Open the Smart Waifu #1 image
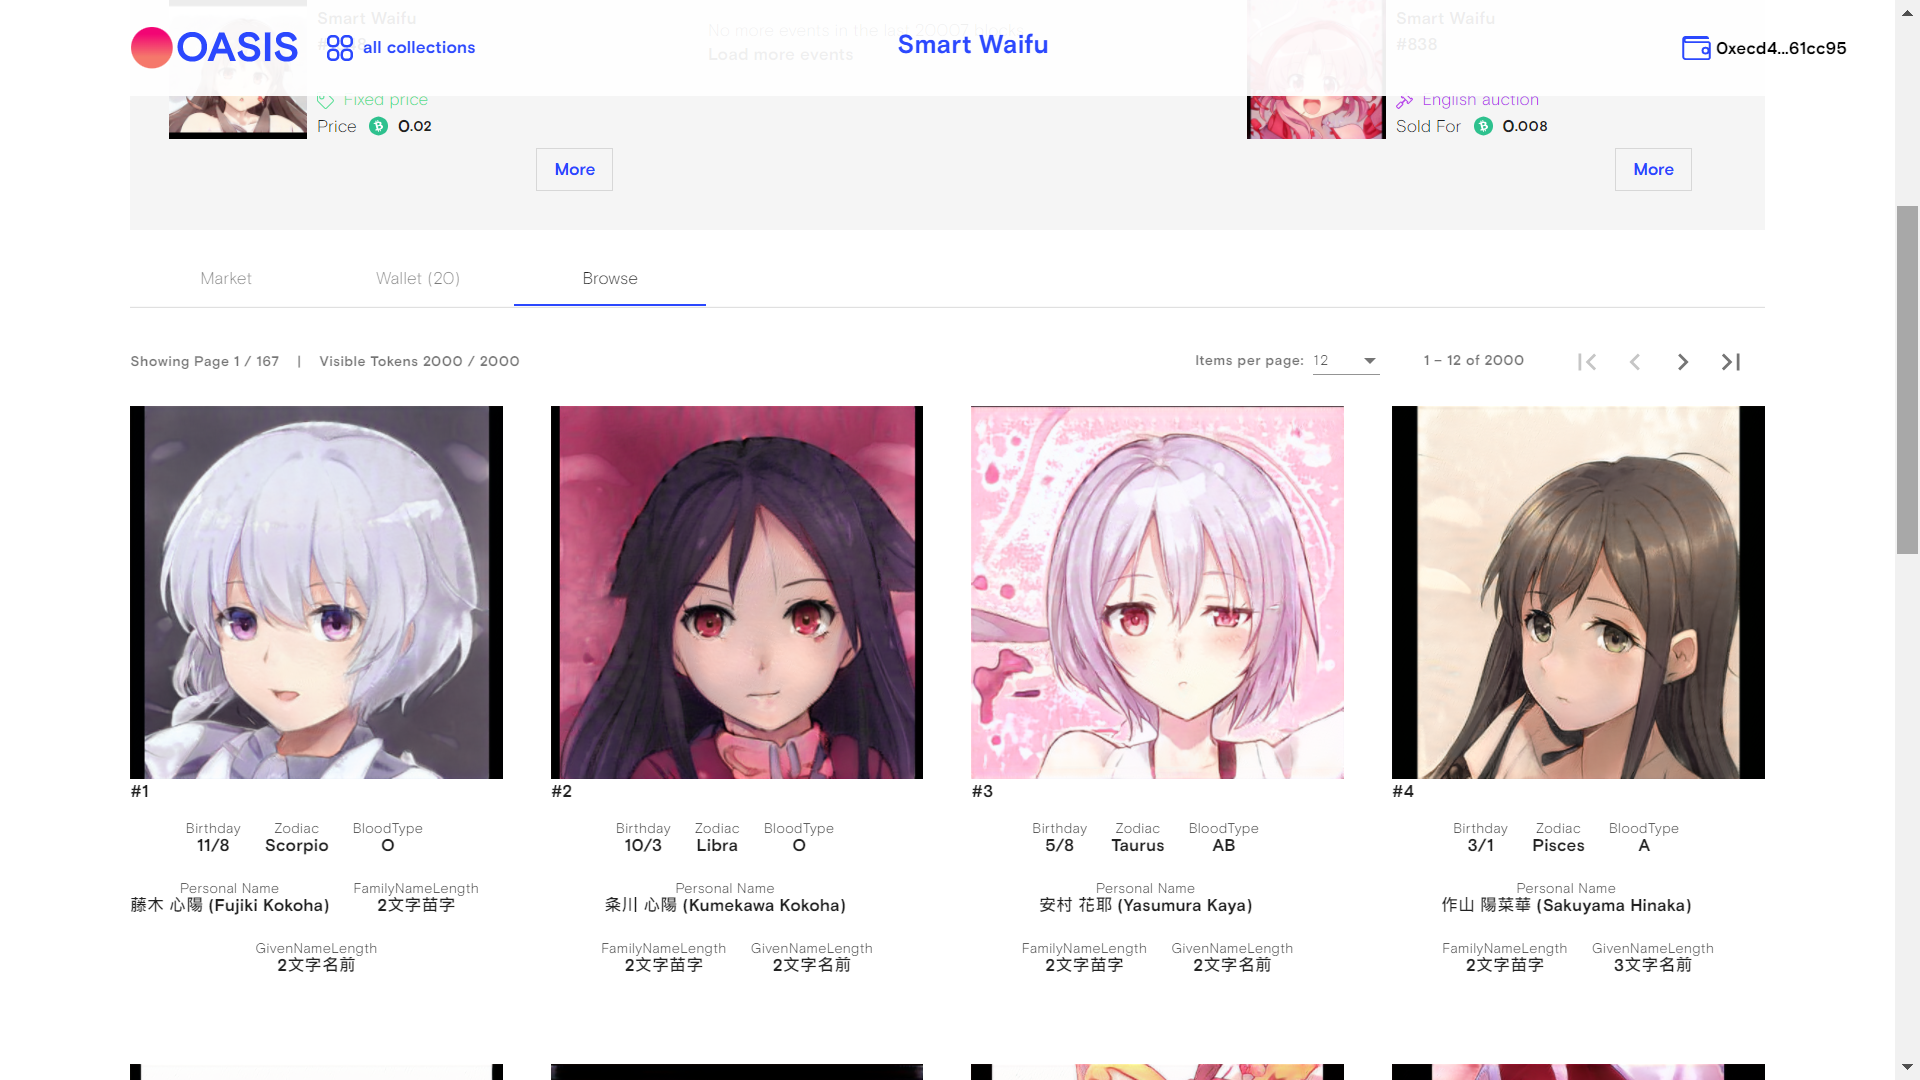 [316, 592]
